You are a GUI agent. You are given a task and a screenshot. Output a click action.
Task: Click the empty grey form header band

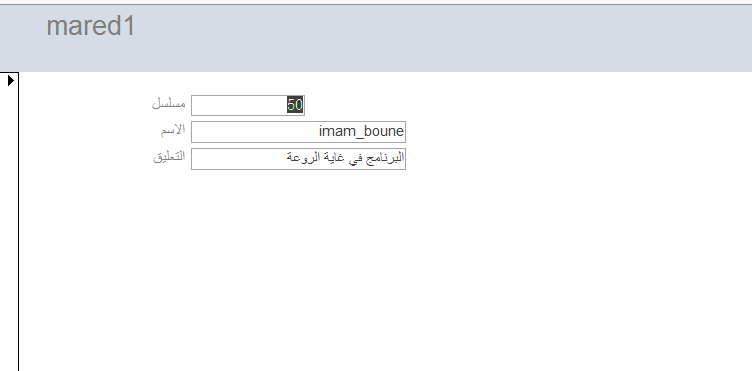tap(432, 38)
